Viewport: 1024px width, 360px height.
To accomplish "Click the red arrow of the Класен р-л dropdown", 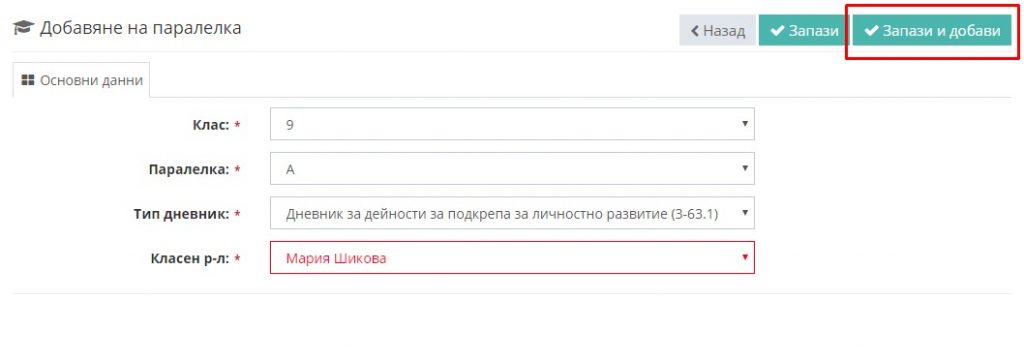I will tap(744, 257).
